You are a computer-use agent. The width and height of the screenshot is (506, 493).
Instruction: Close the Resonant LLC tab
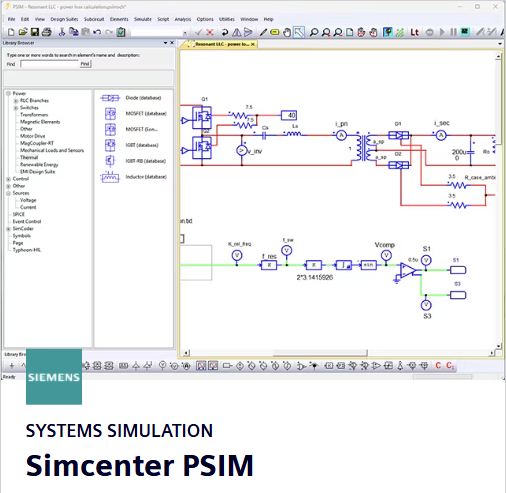point(253,44)
